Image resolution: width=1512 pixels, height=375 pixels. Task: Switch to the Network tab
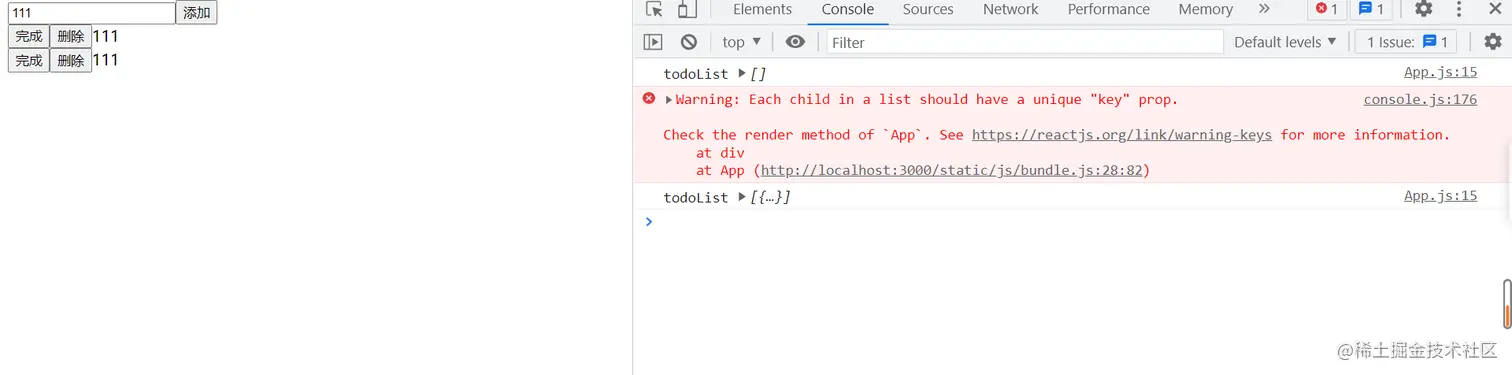pos(1010,9)
